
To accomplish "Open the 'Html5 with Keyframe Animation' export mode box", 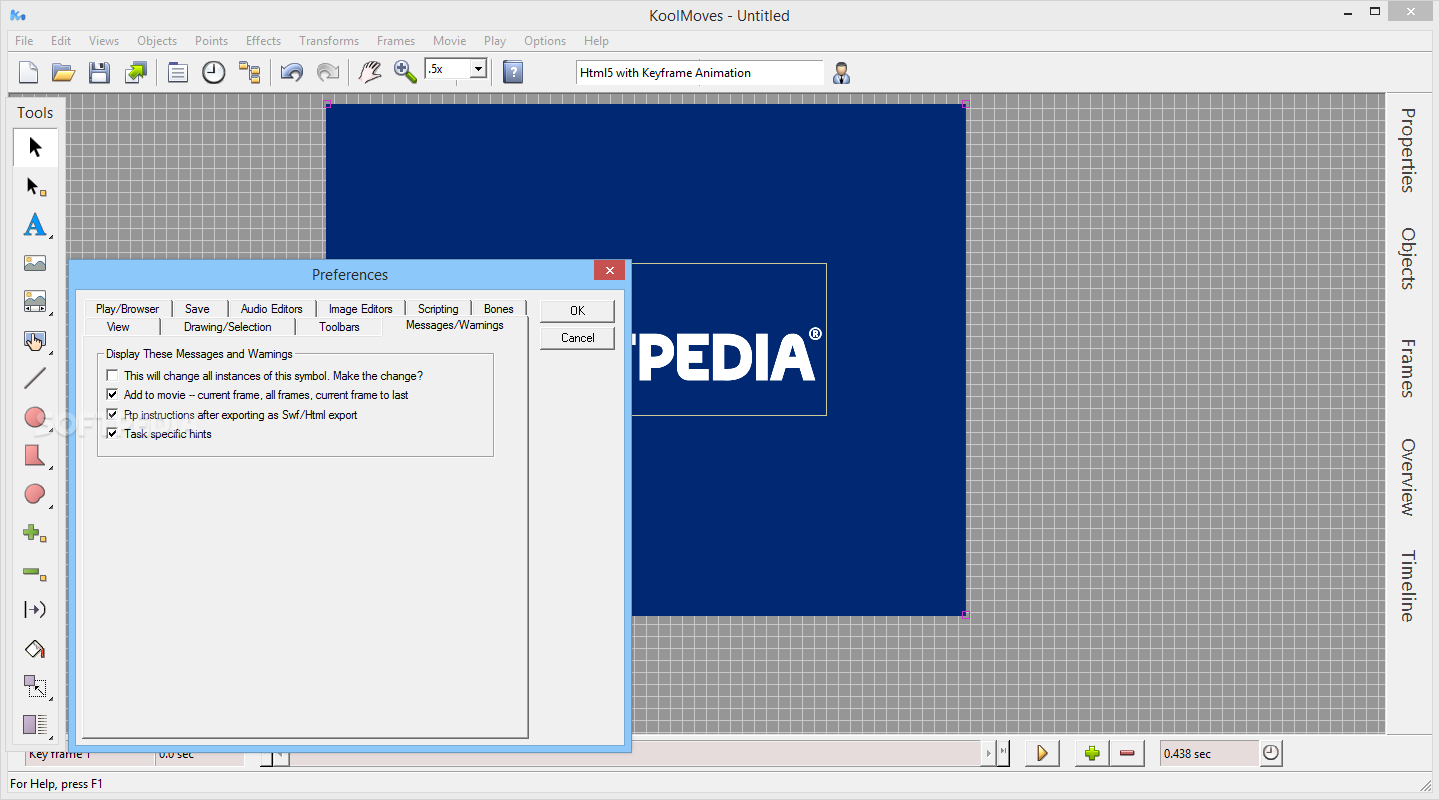I will [x=700, y=73].
